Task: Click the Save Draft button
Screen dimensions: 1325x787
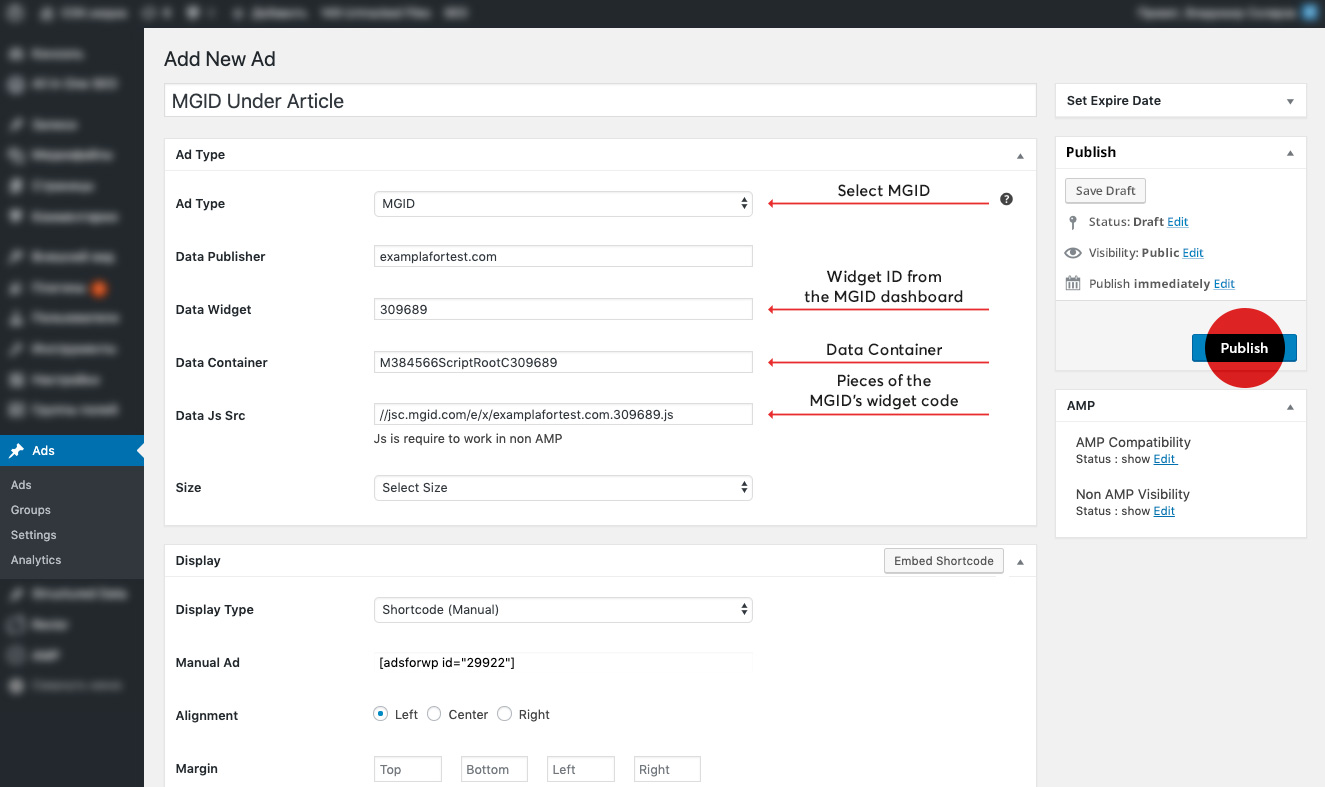Action: (x=1105, y=190)
